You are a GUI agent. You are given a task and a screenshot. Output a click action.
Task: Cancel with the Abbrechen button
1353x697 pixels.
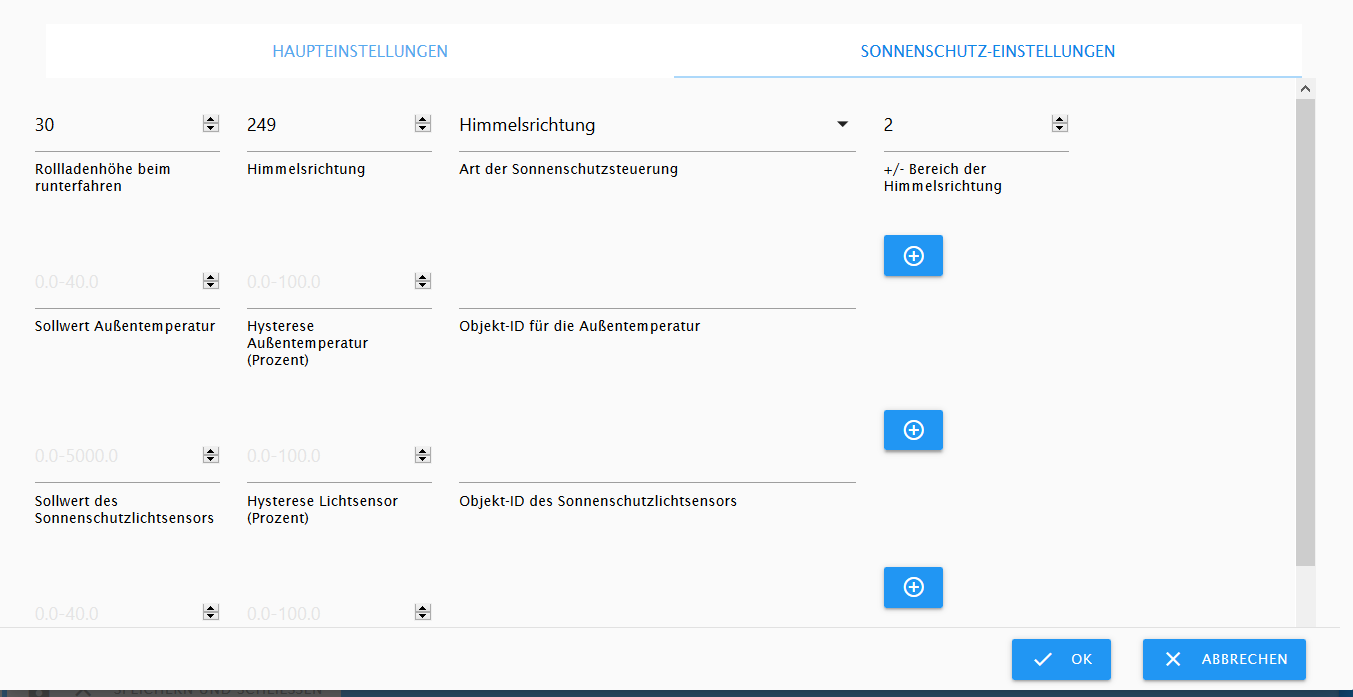coord(1224,659)
